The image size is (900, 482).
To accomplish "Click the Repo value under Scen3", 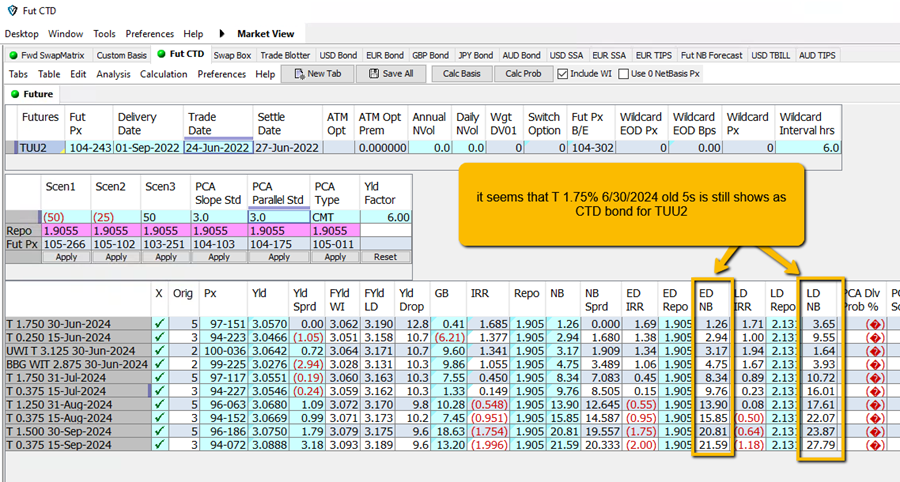I will click(165, 231).
